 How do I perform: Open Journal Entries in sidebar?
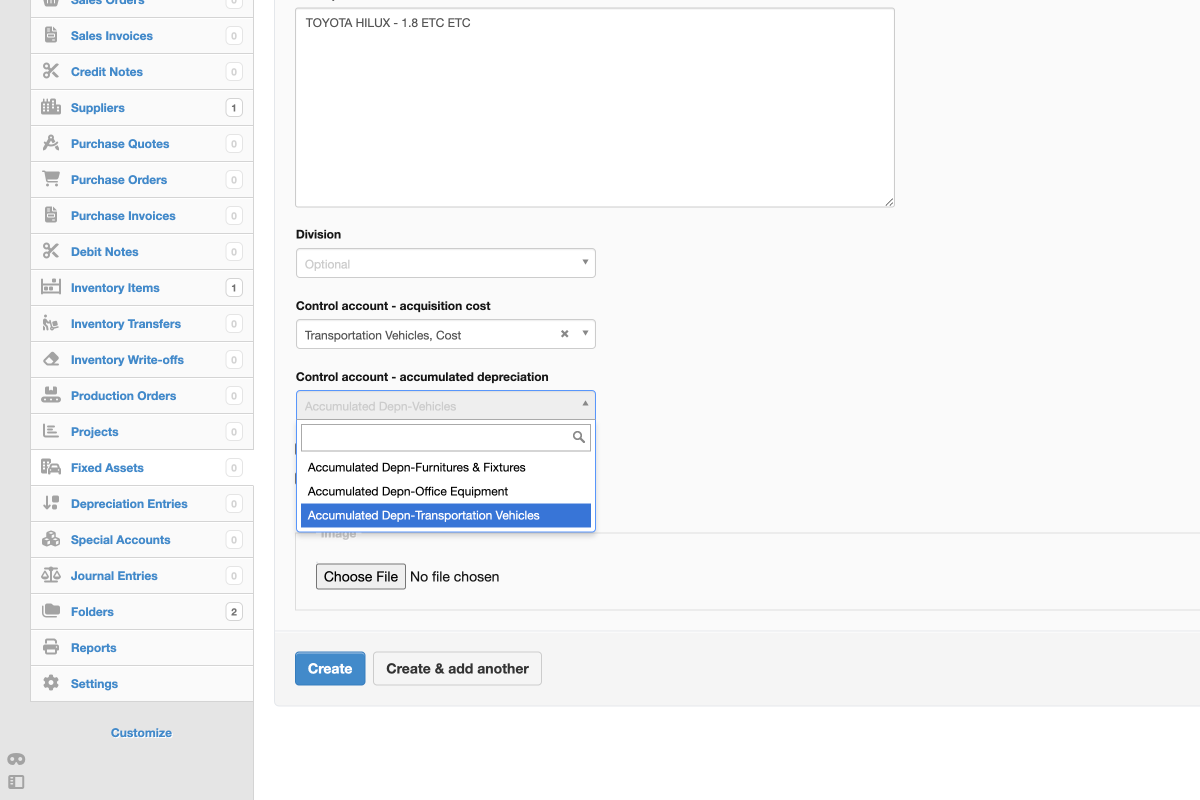142,576
